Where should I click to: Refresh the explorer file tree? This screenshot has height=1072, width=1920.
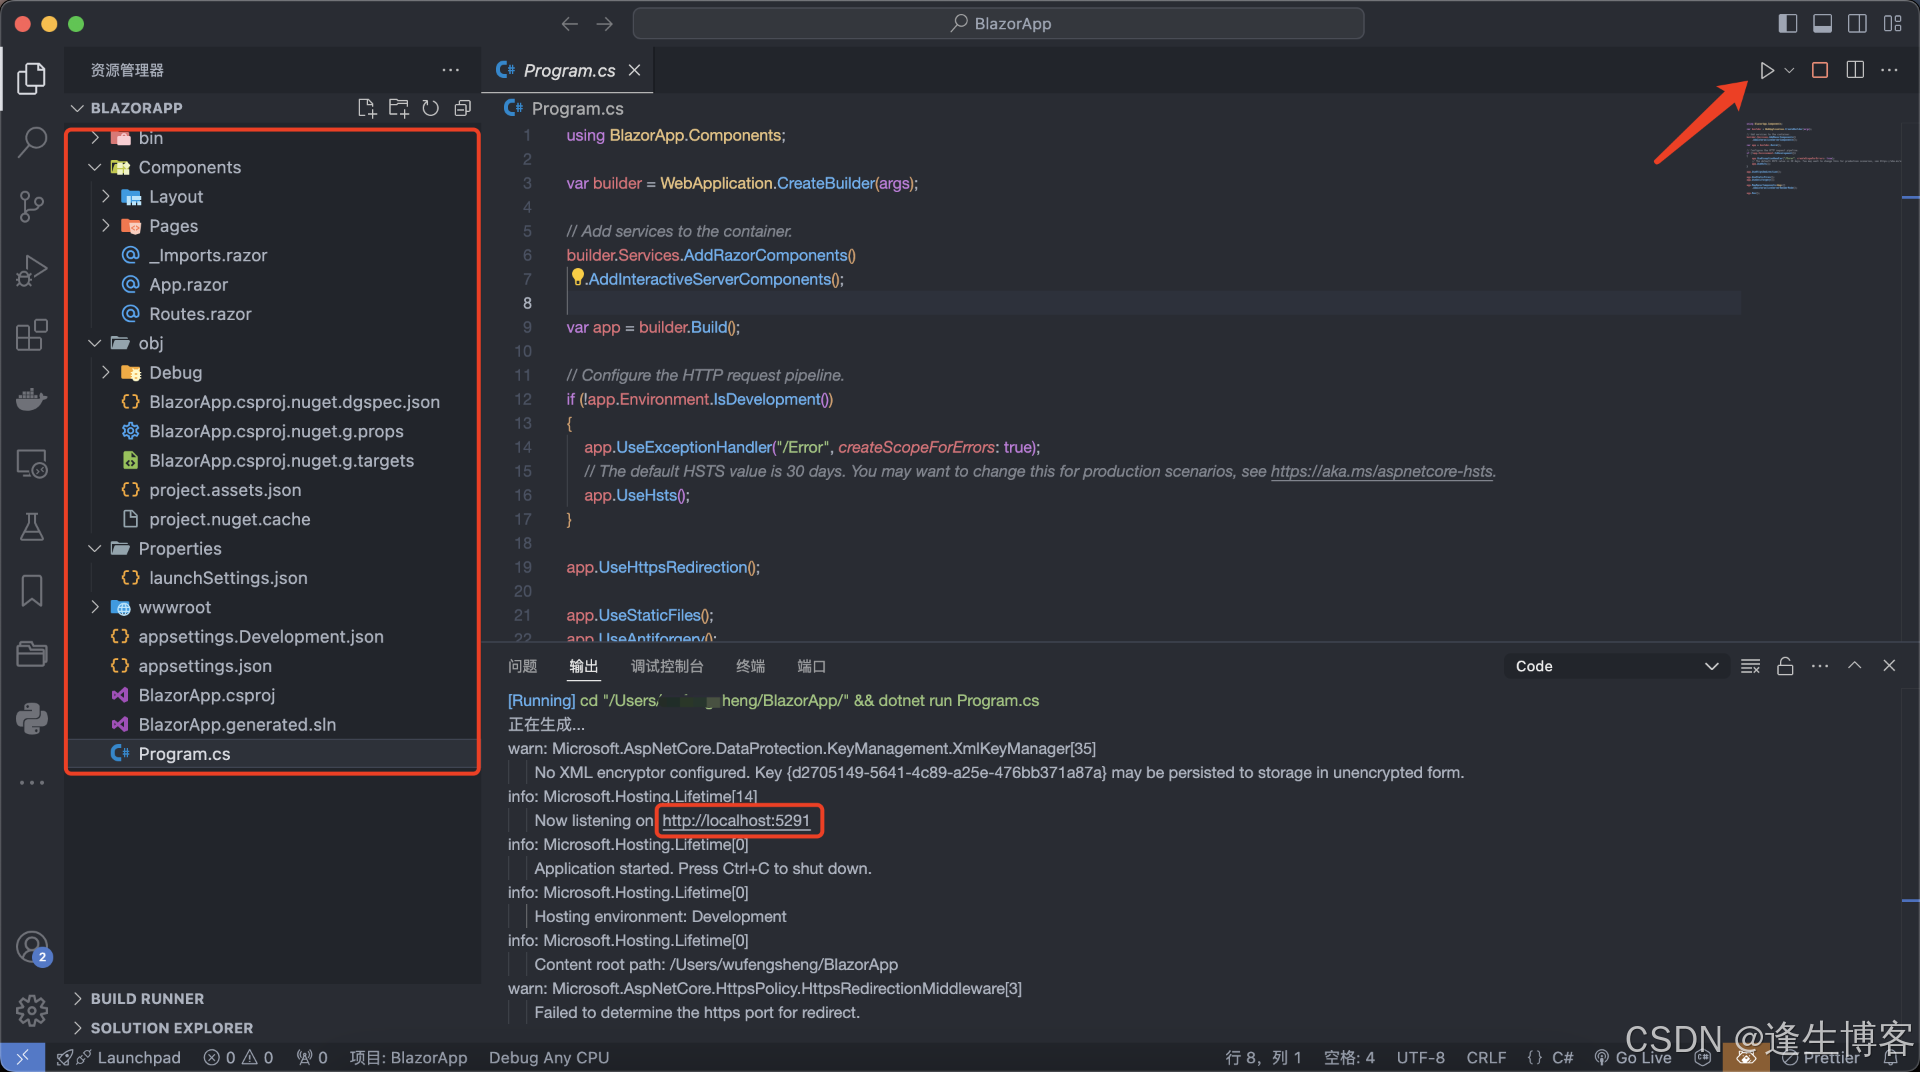[430, 108]
